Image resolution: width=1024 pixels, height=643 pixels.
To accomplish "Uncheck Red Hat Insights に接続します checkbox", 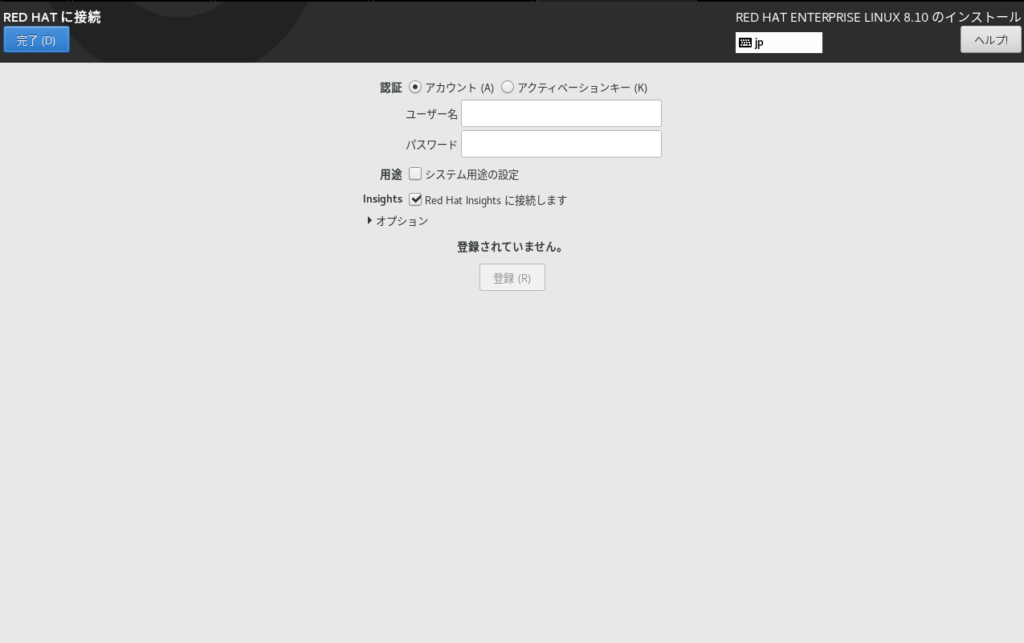I will (416, 199).
